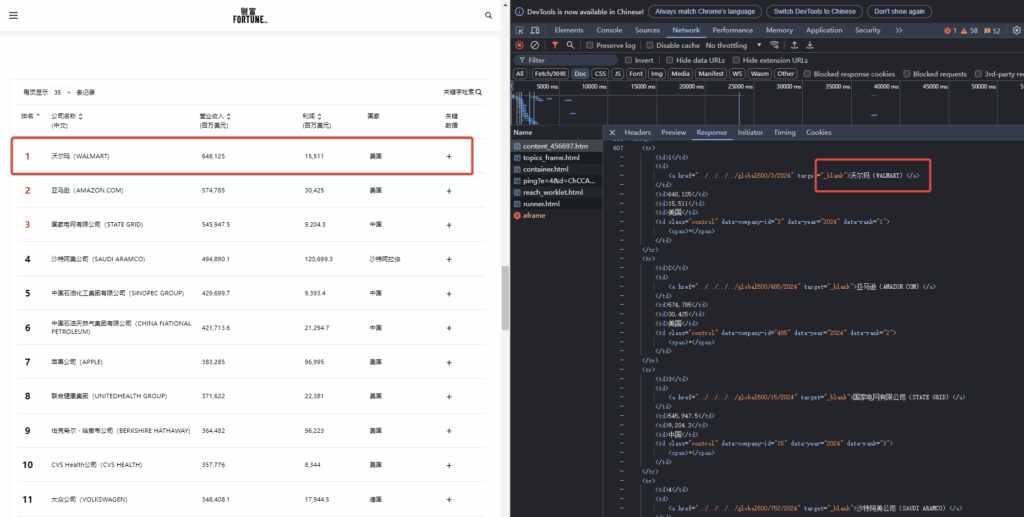1024x517 pixels.
Task: Expand Walmart row with plus sign
Action: [449, 156]
